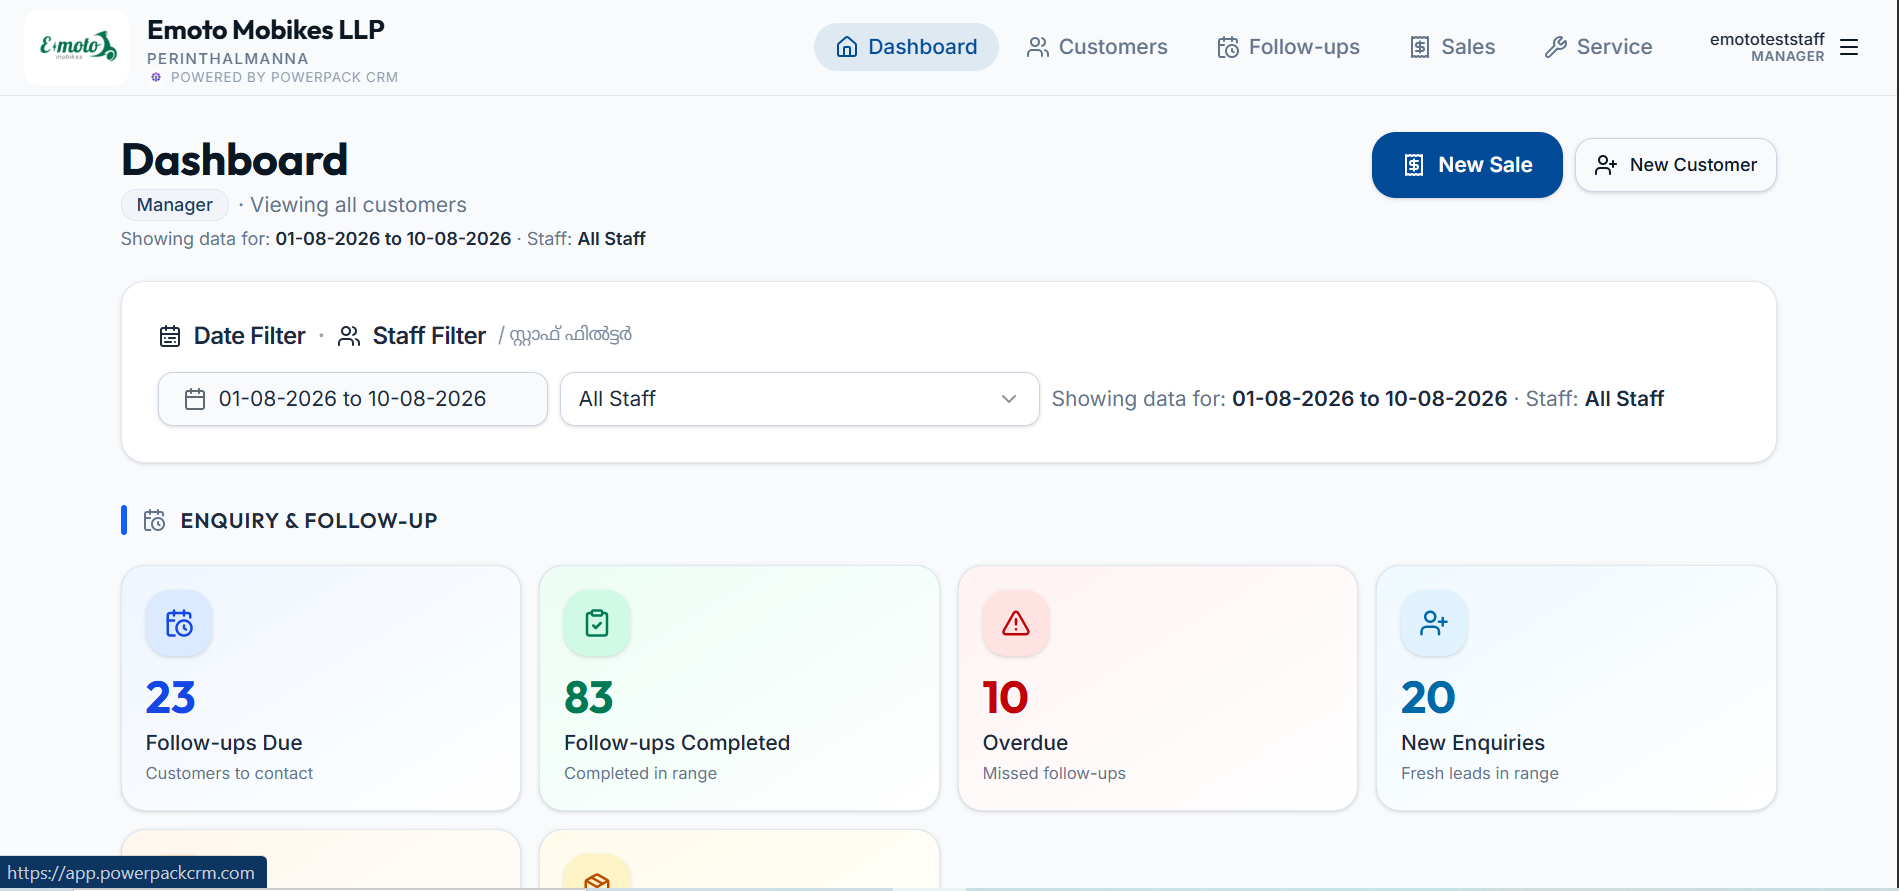
Task: Click the 'POWERED BY POWERPACK CRM' text
Action: 284,77
